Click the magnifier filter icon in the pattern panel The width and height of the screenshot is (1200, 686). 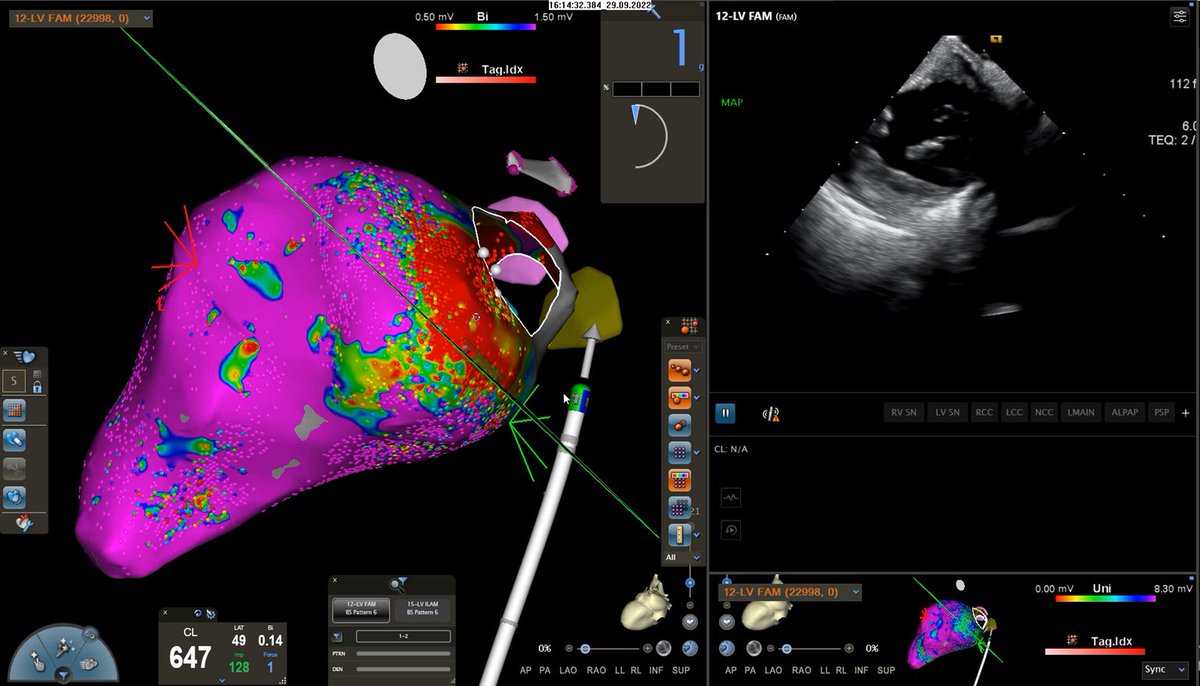coord(398,584)
